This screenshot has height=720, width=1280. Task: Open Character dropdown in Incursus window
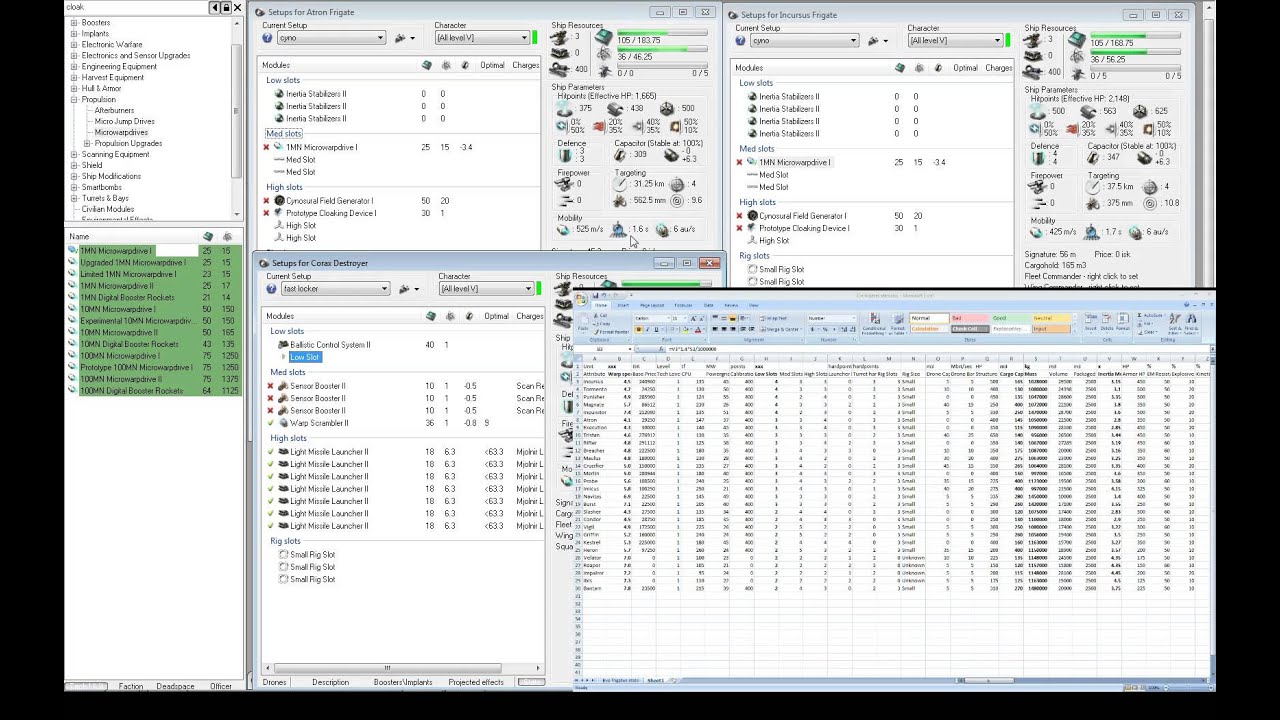[955, 41]
